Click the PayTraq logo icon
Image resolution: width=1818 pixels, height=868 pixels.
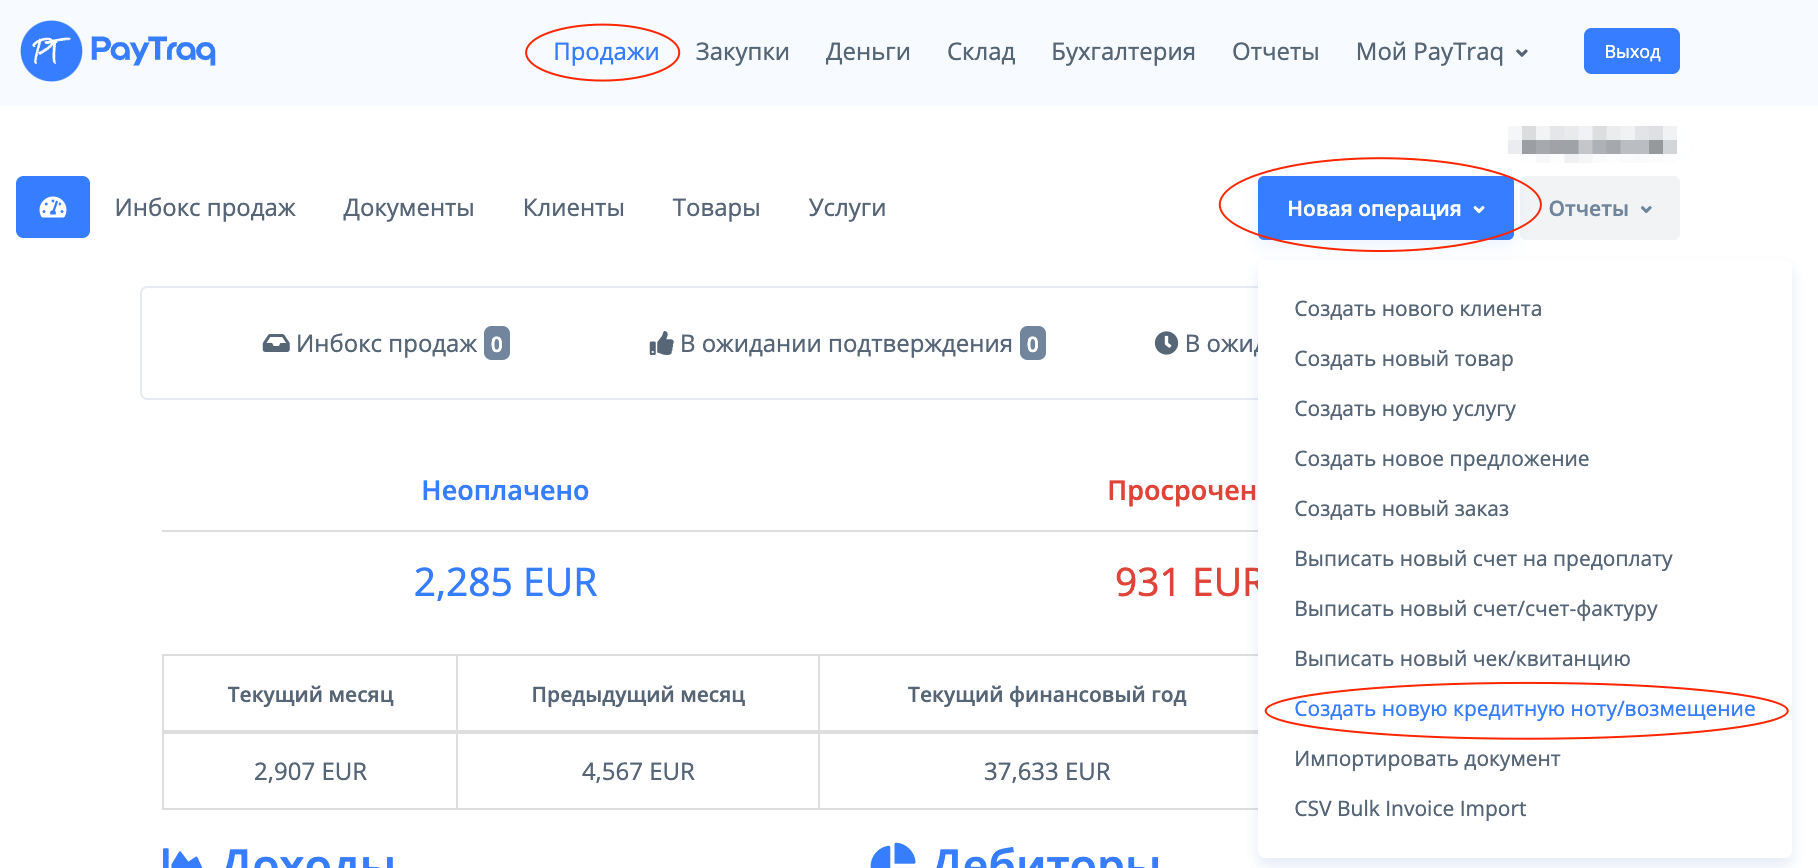tap(50, 51)
